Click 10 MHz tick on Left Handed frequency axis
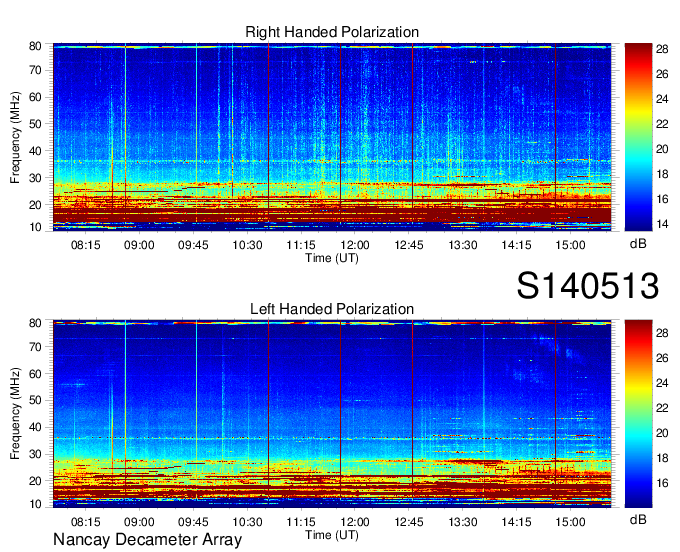The height and width of the screenshot is (552, 680). tap(35, 504)
